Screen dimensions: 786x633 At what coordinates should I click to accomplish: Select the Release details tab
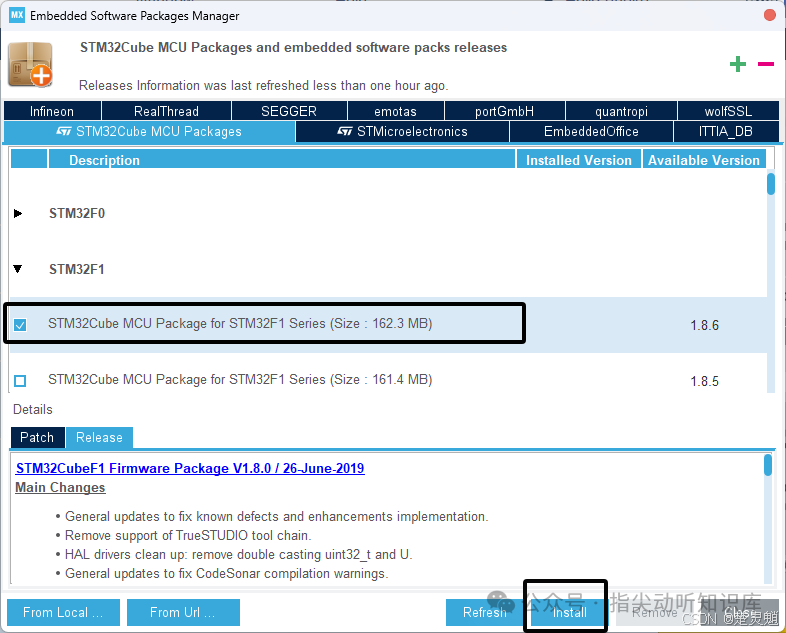pyautogui.click(x=99, y=438)
